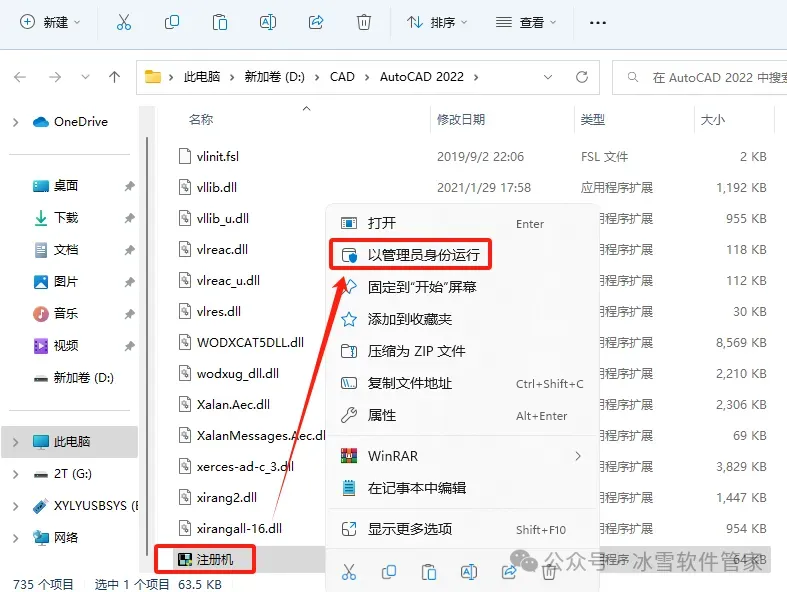The image size is (787, 592).
Task: Unpin 音乐 using its pin icon
Action: (129, 314)
